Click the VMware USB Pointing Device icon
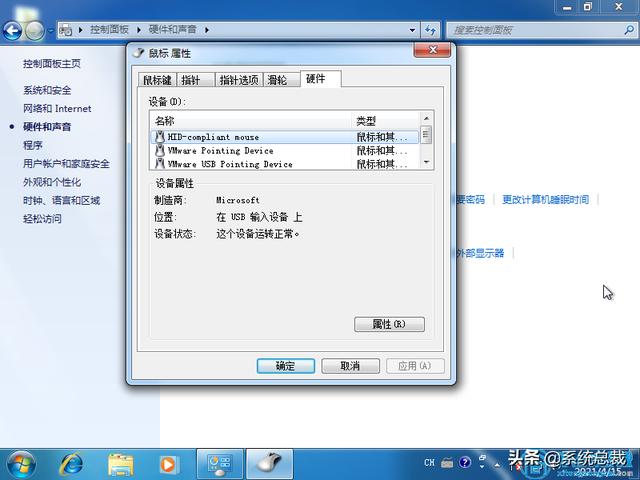This screenshot has width=640, height=480. [160, 164]
